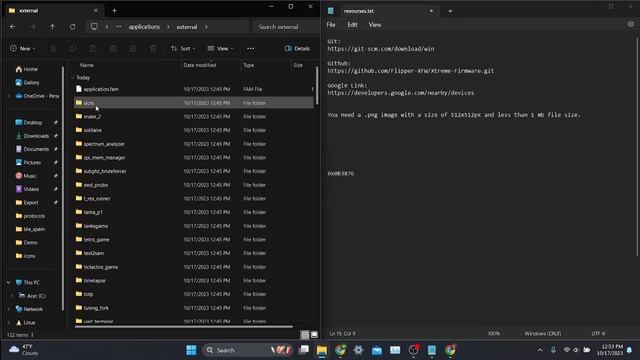640x360 pixels.
Task: Open Notepad settings gear
Action: (631, 24)
